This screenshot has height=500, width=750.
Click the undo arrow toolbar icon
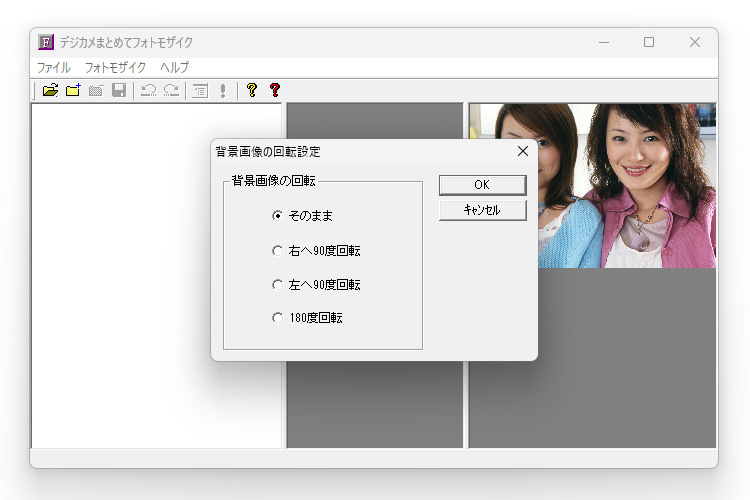click(148, 90)
